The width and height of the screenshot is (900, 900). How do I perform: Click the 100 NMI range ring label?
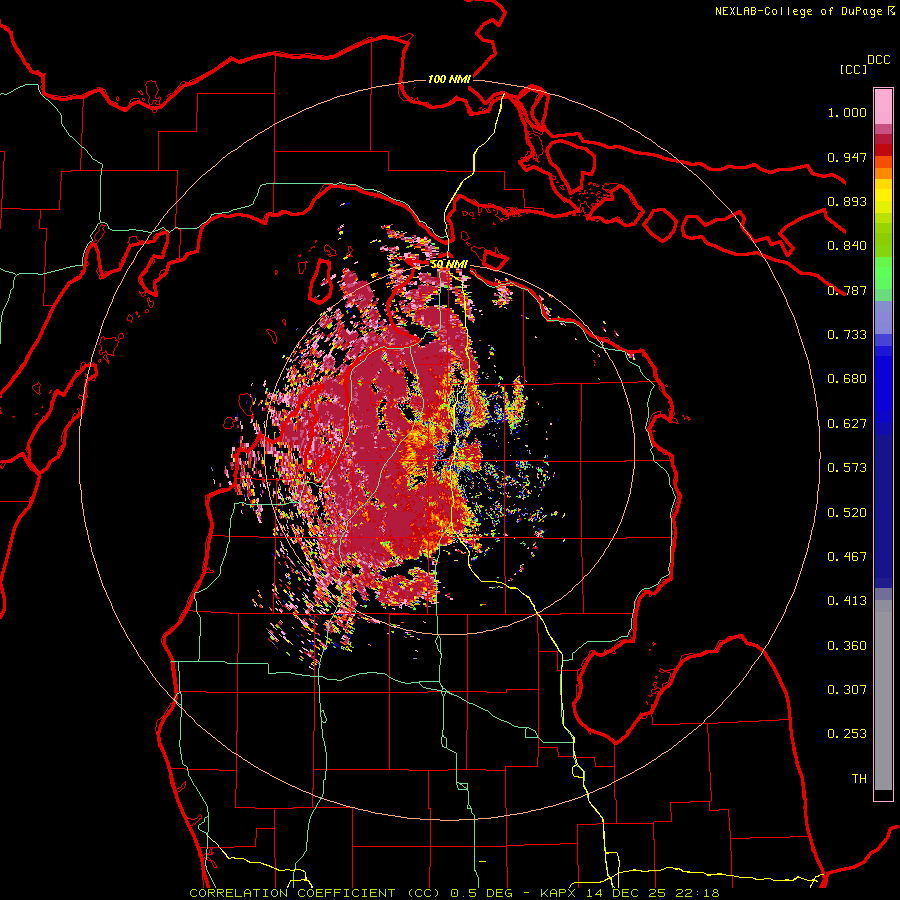449,79
